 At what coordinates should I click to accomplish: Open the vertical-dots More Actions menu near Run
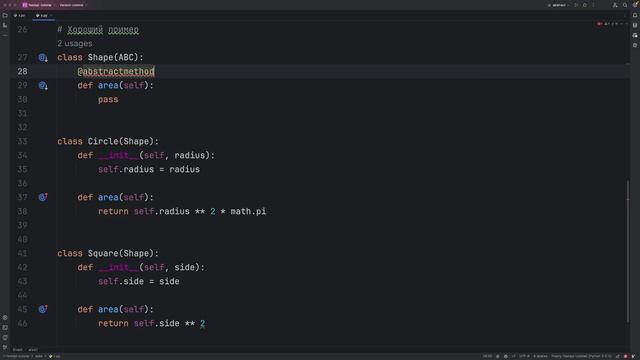pos(593,5)
